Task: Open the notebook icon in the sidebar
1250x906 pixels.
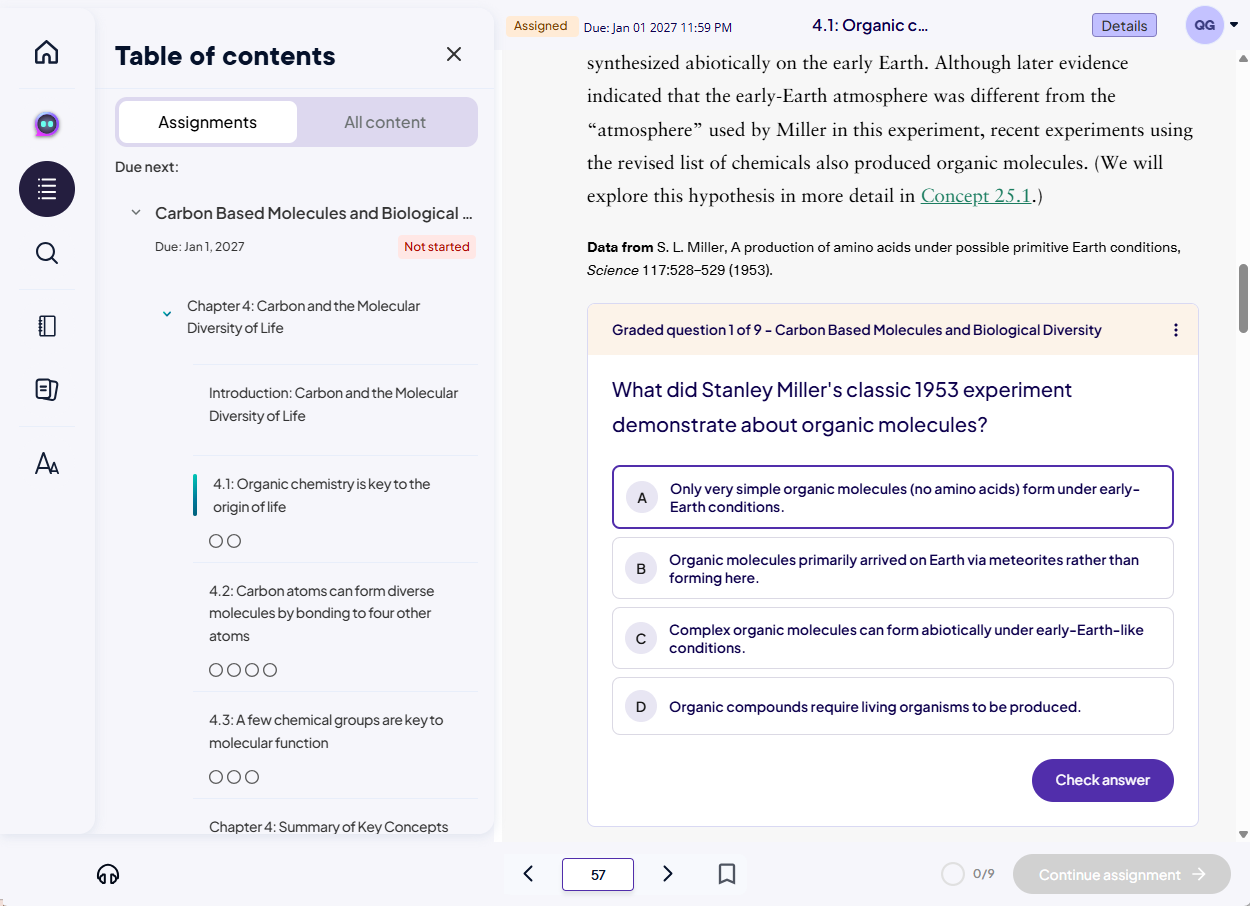Action: [46, 326]
